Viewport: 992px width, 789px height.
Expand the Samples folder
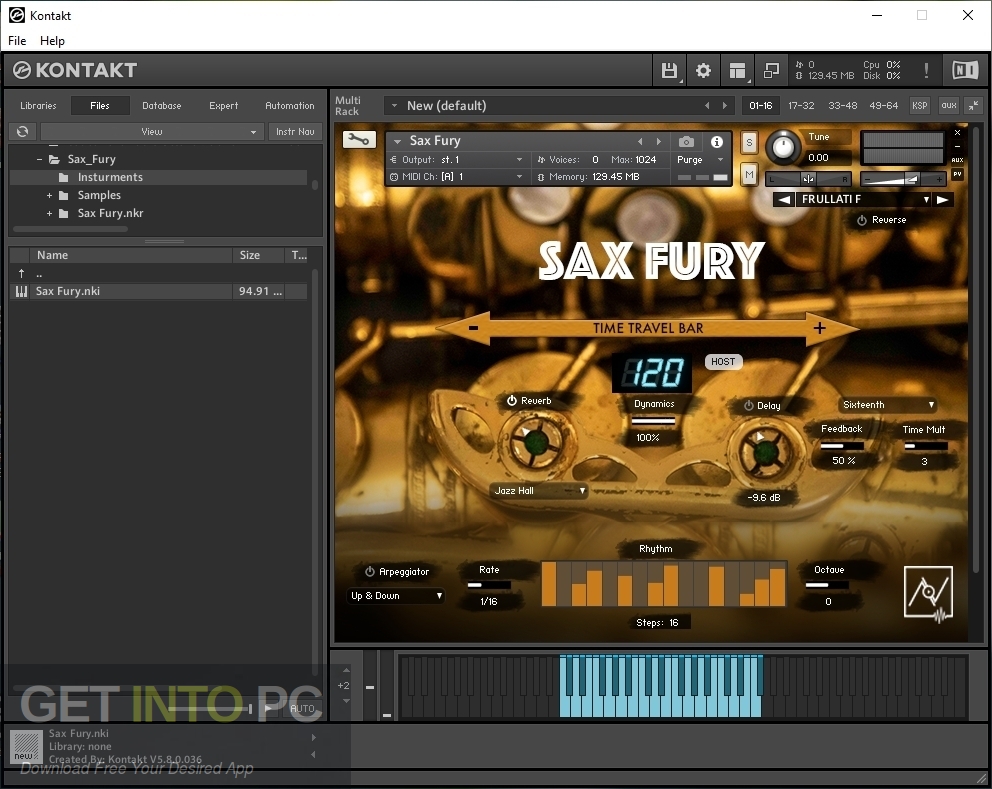(x=49, y=196)
